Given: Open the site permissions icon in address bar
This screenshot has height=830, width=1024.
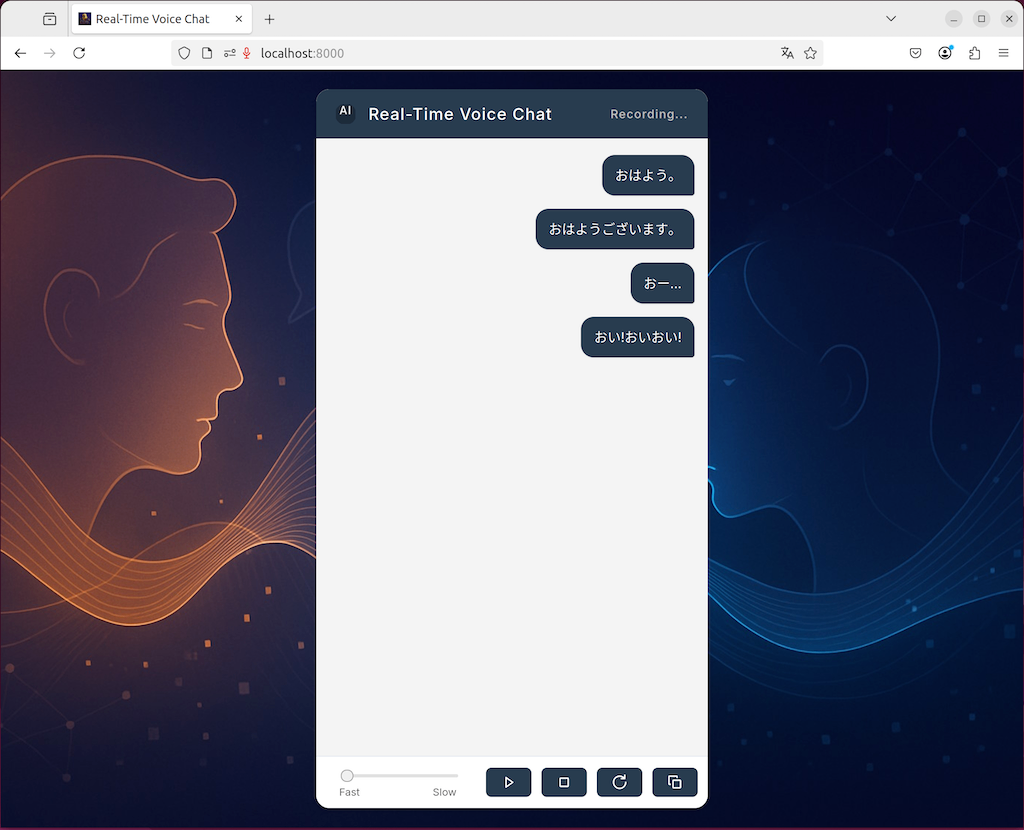Looking at the screenshot, I should tap(229, 54).
